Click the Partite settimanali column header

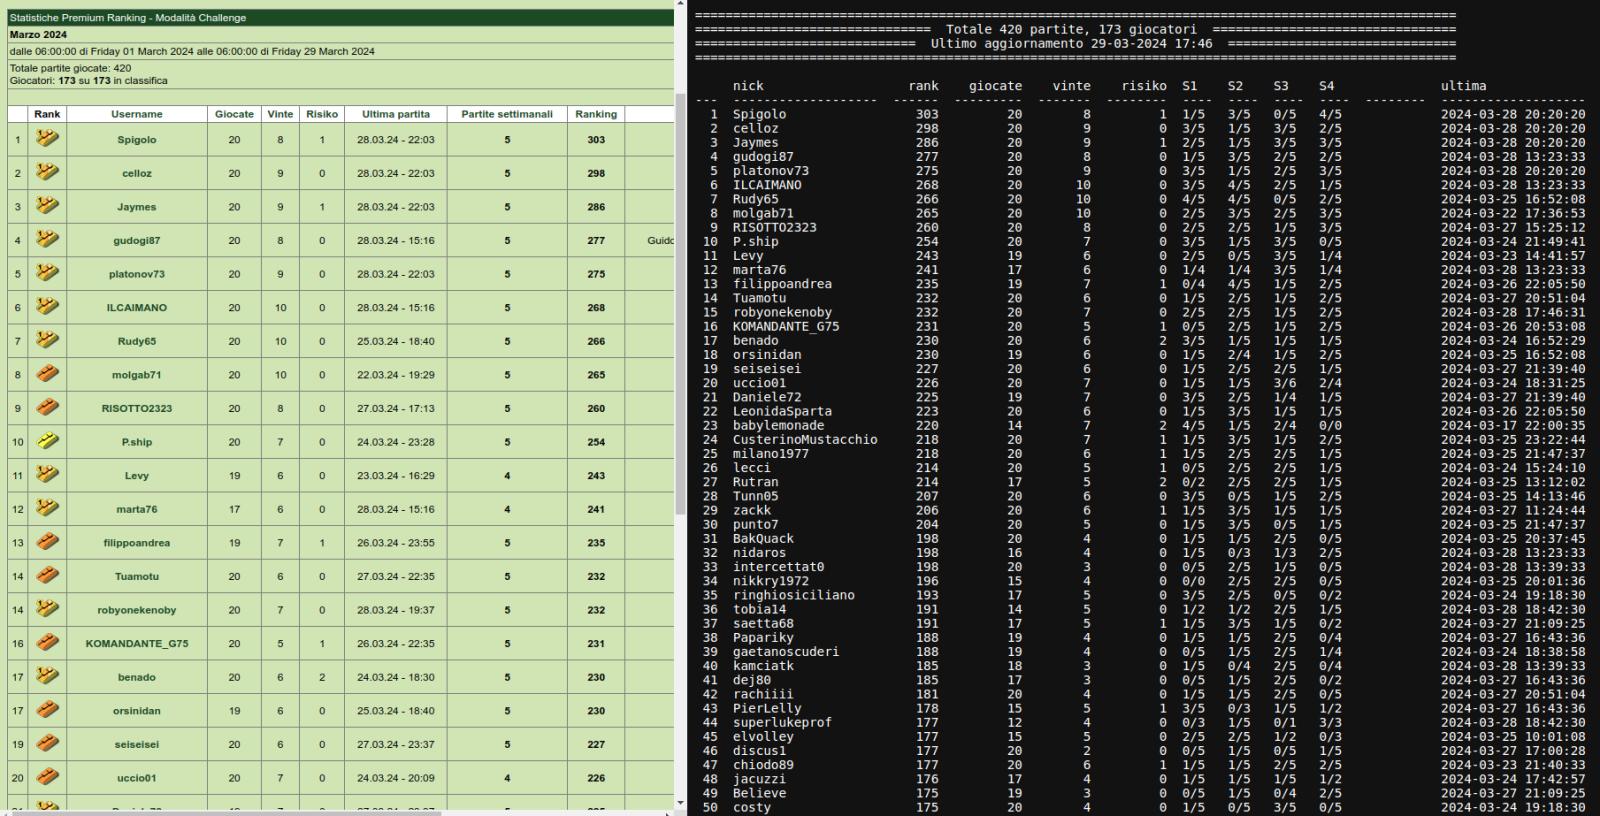507,114
